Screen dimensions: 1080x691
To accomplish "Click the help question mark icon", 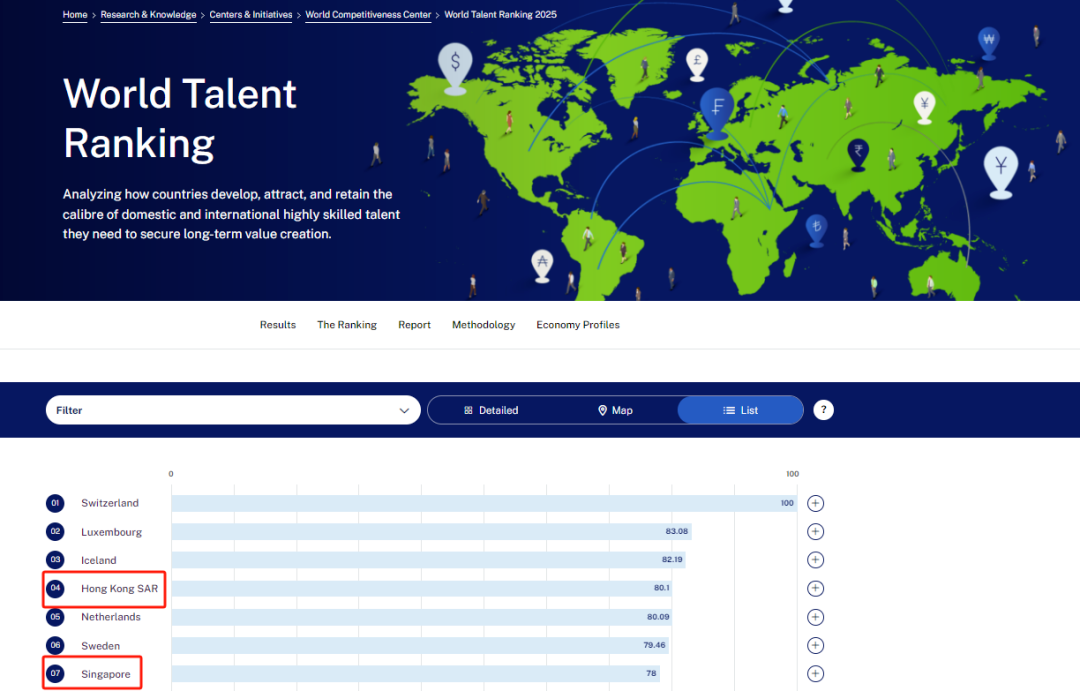I will pyautogui.click(x=823, y=410).
